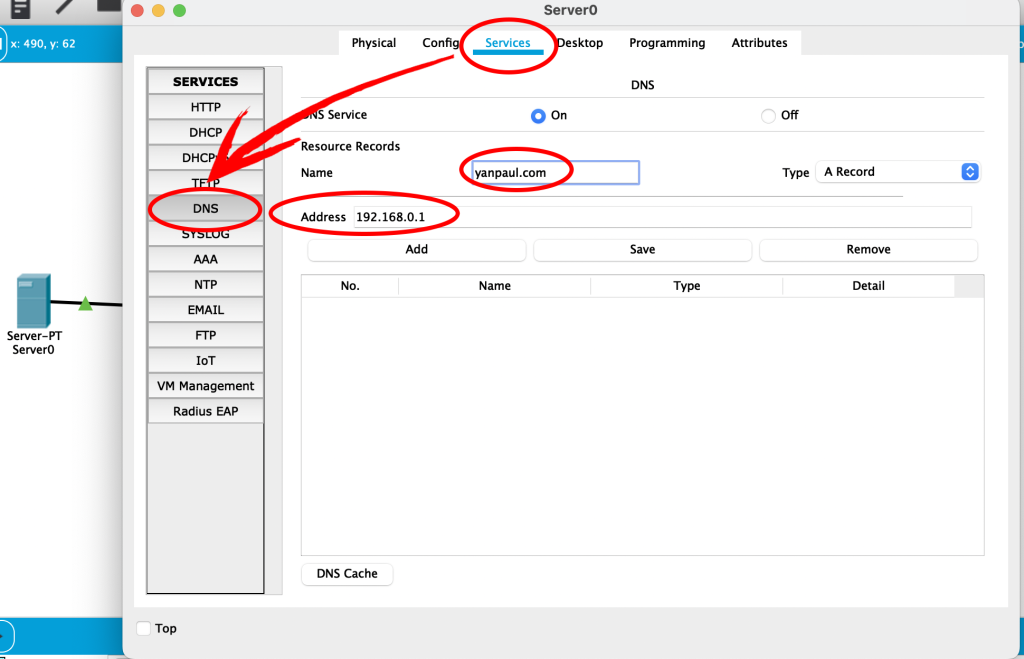This screenshot has height=659, width=1024.
Task: Enable the Top checkbox
Action: click(144, 628)
